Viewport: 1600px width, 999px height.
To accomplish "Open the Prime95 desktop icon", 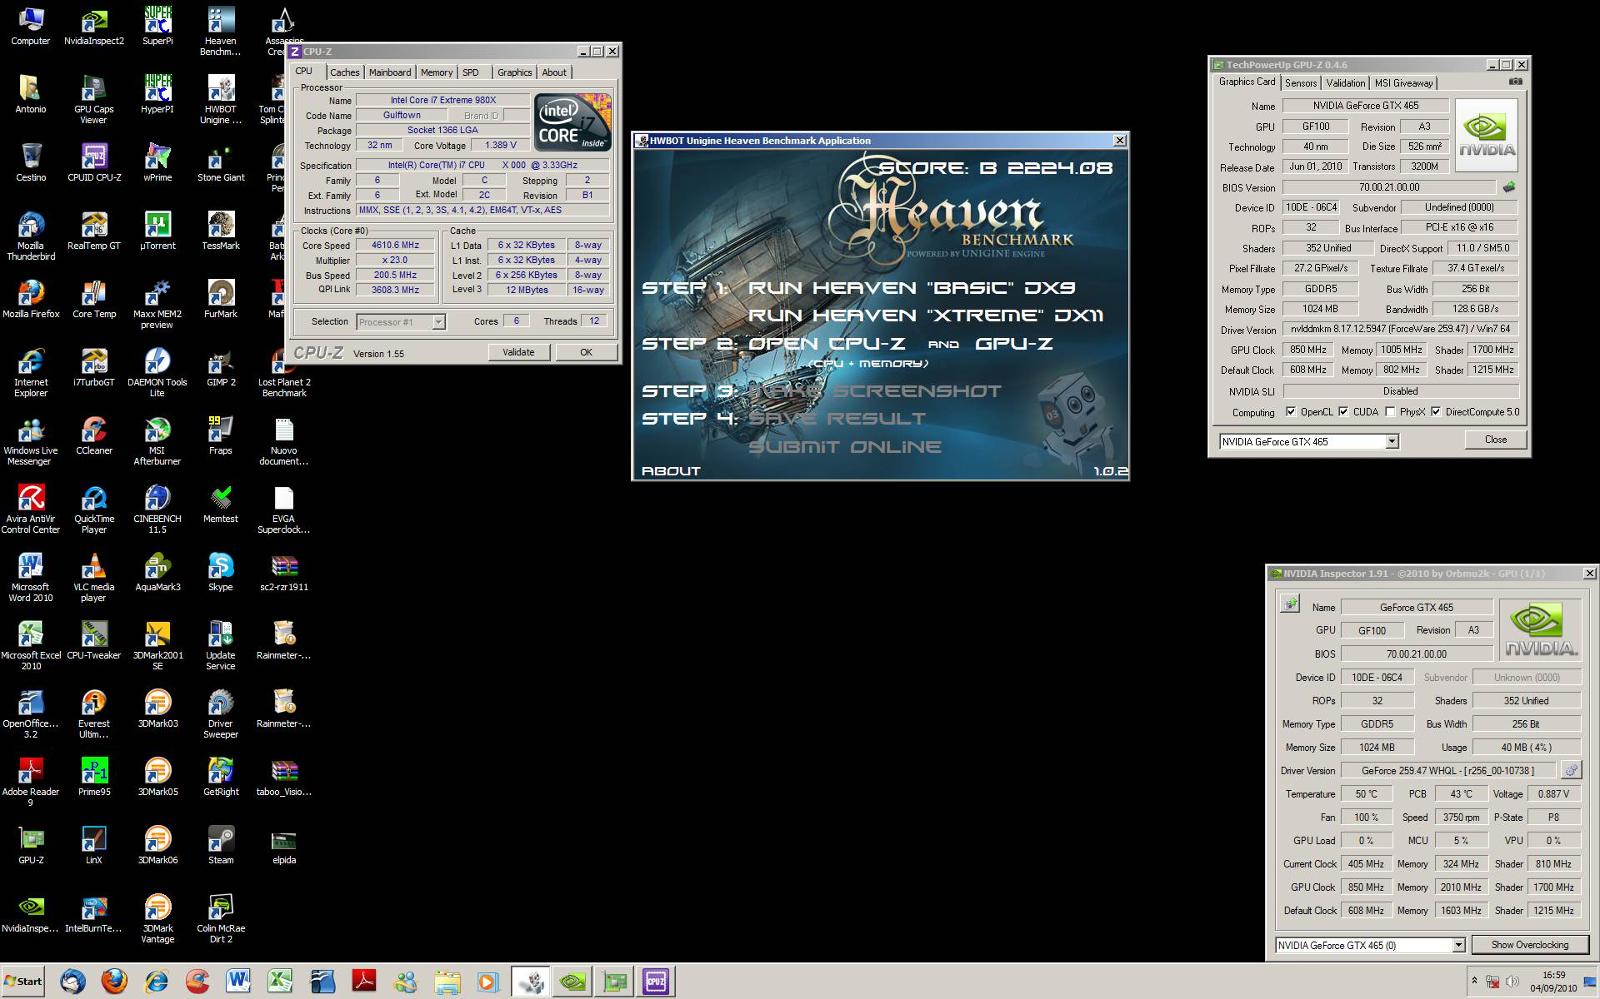I will pyautogui.click(x=94, y=777).
